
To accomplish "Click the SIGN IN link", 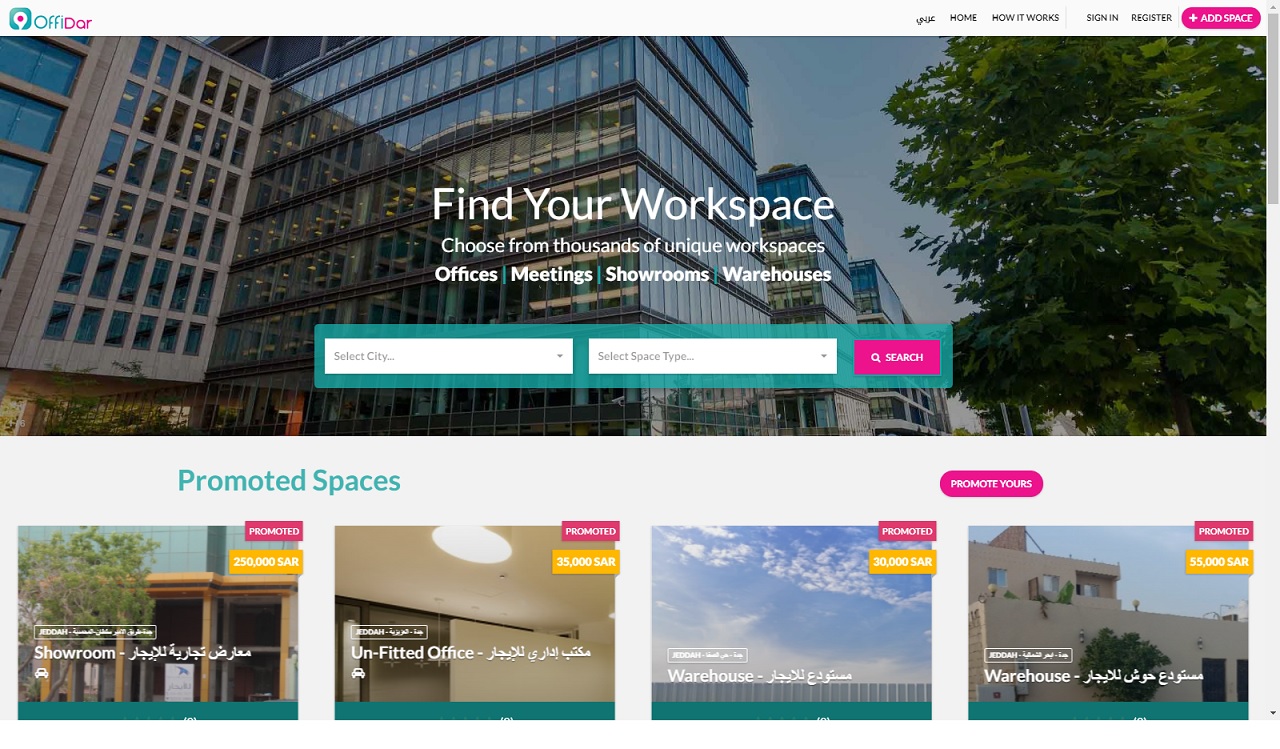I will pos(1102,18).
